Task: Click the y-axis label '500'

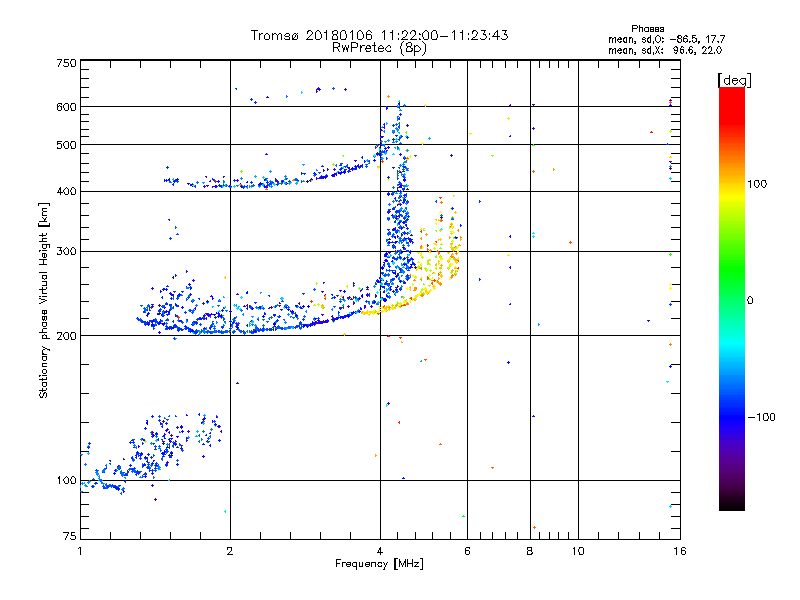Action: click(x=66, y=145)
